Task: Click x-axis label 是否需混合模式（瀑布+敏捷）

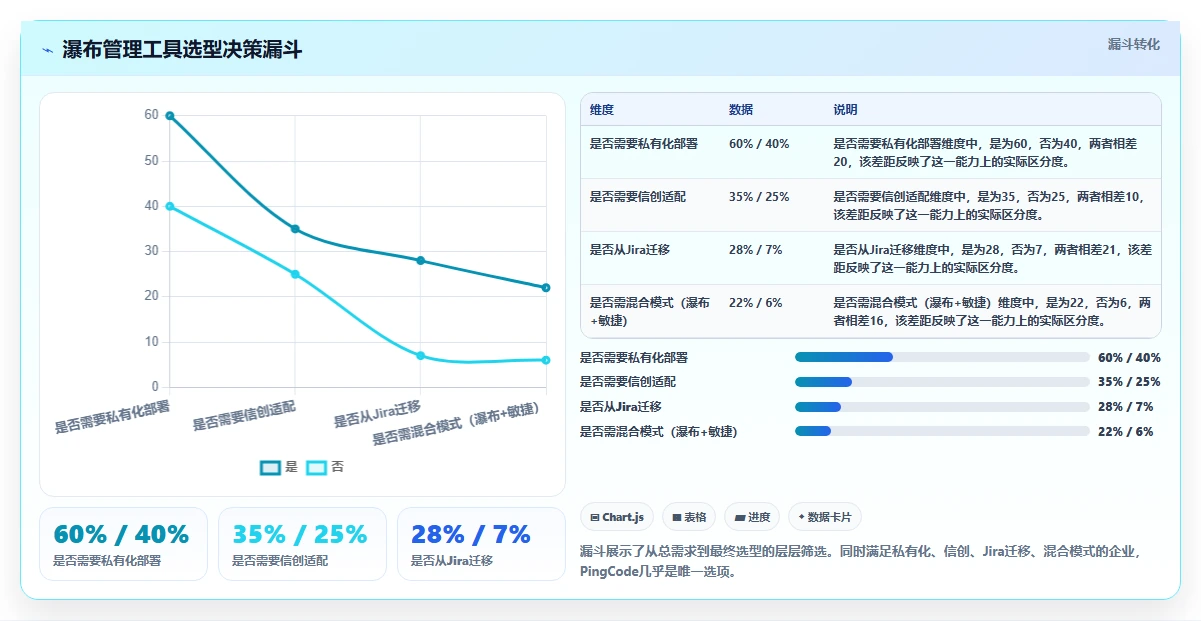Action: [457, 424]
